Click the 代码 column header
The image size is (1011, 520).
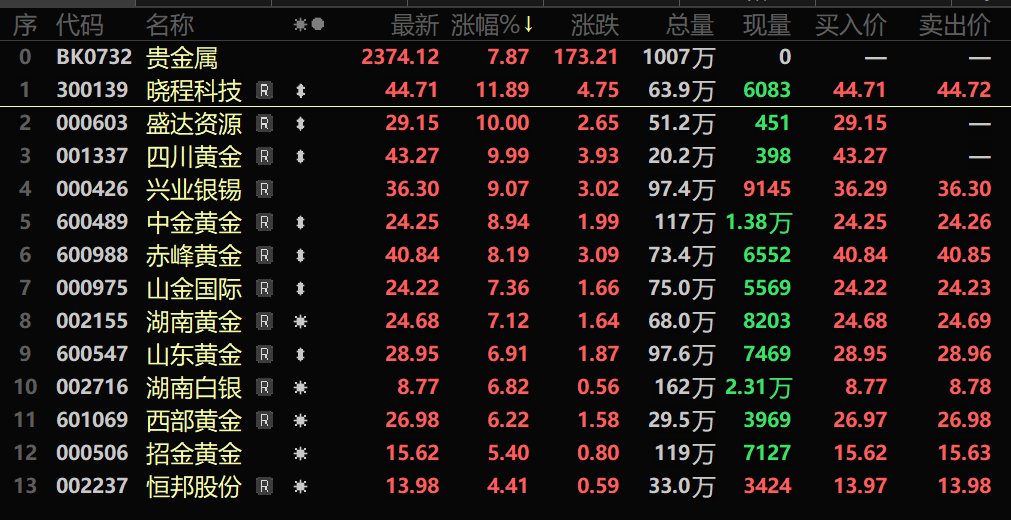79,25
